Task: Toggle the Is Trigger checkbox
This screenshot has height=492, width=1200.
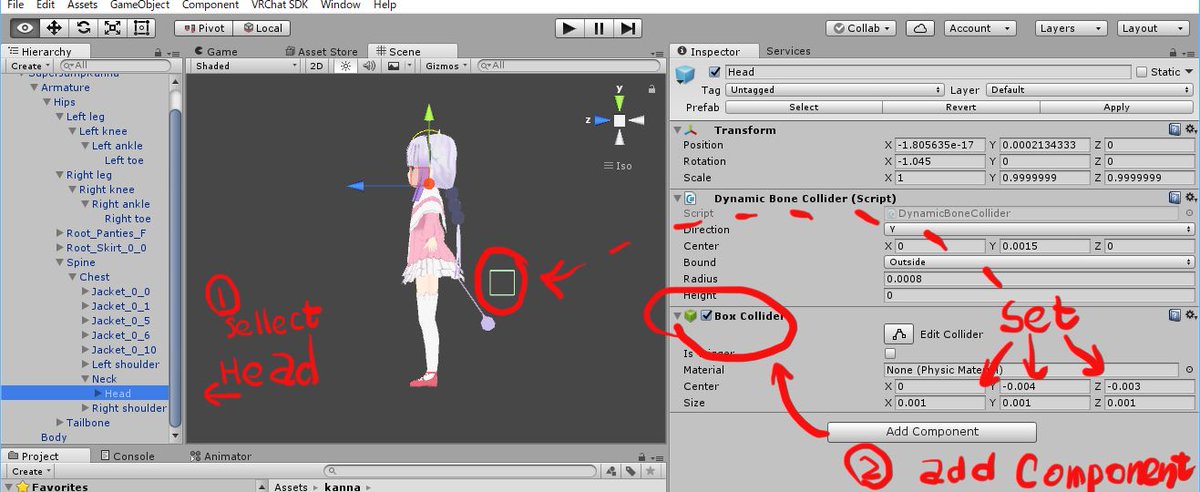Action: click(x=890, y=353)
